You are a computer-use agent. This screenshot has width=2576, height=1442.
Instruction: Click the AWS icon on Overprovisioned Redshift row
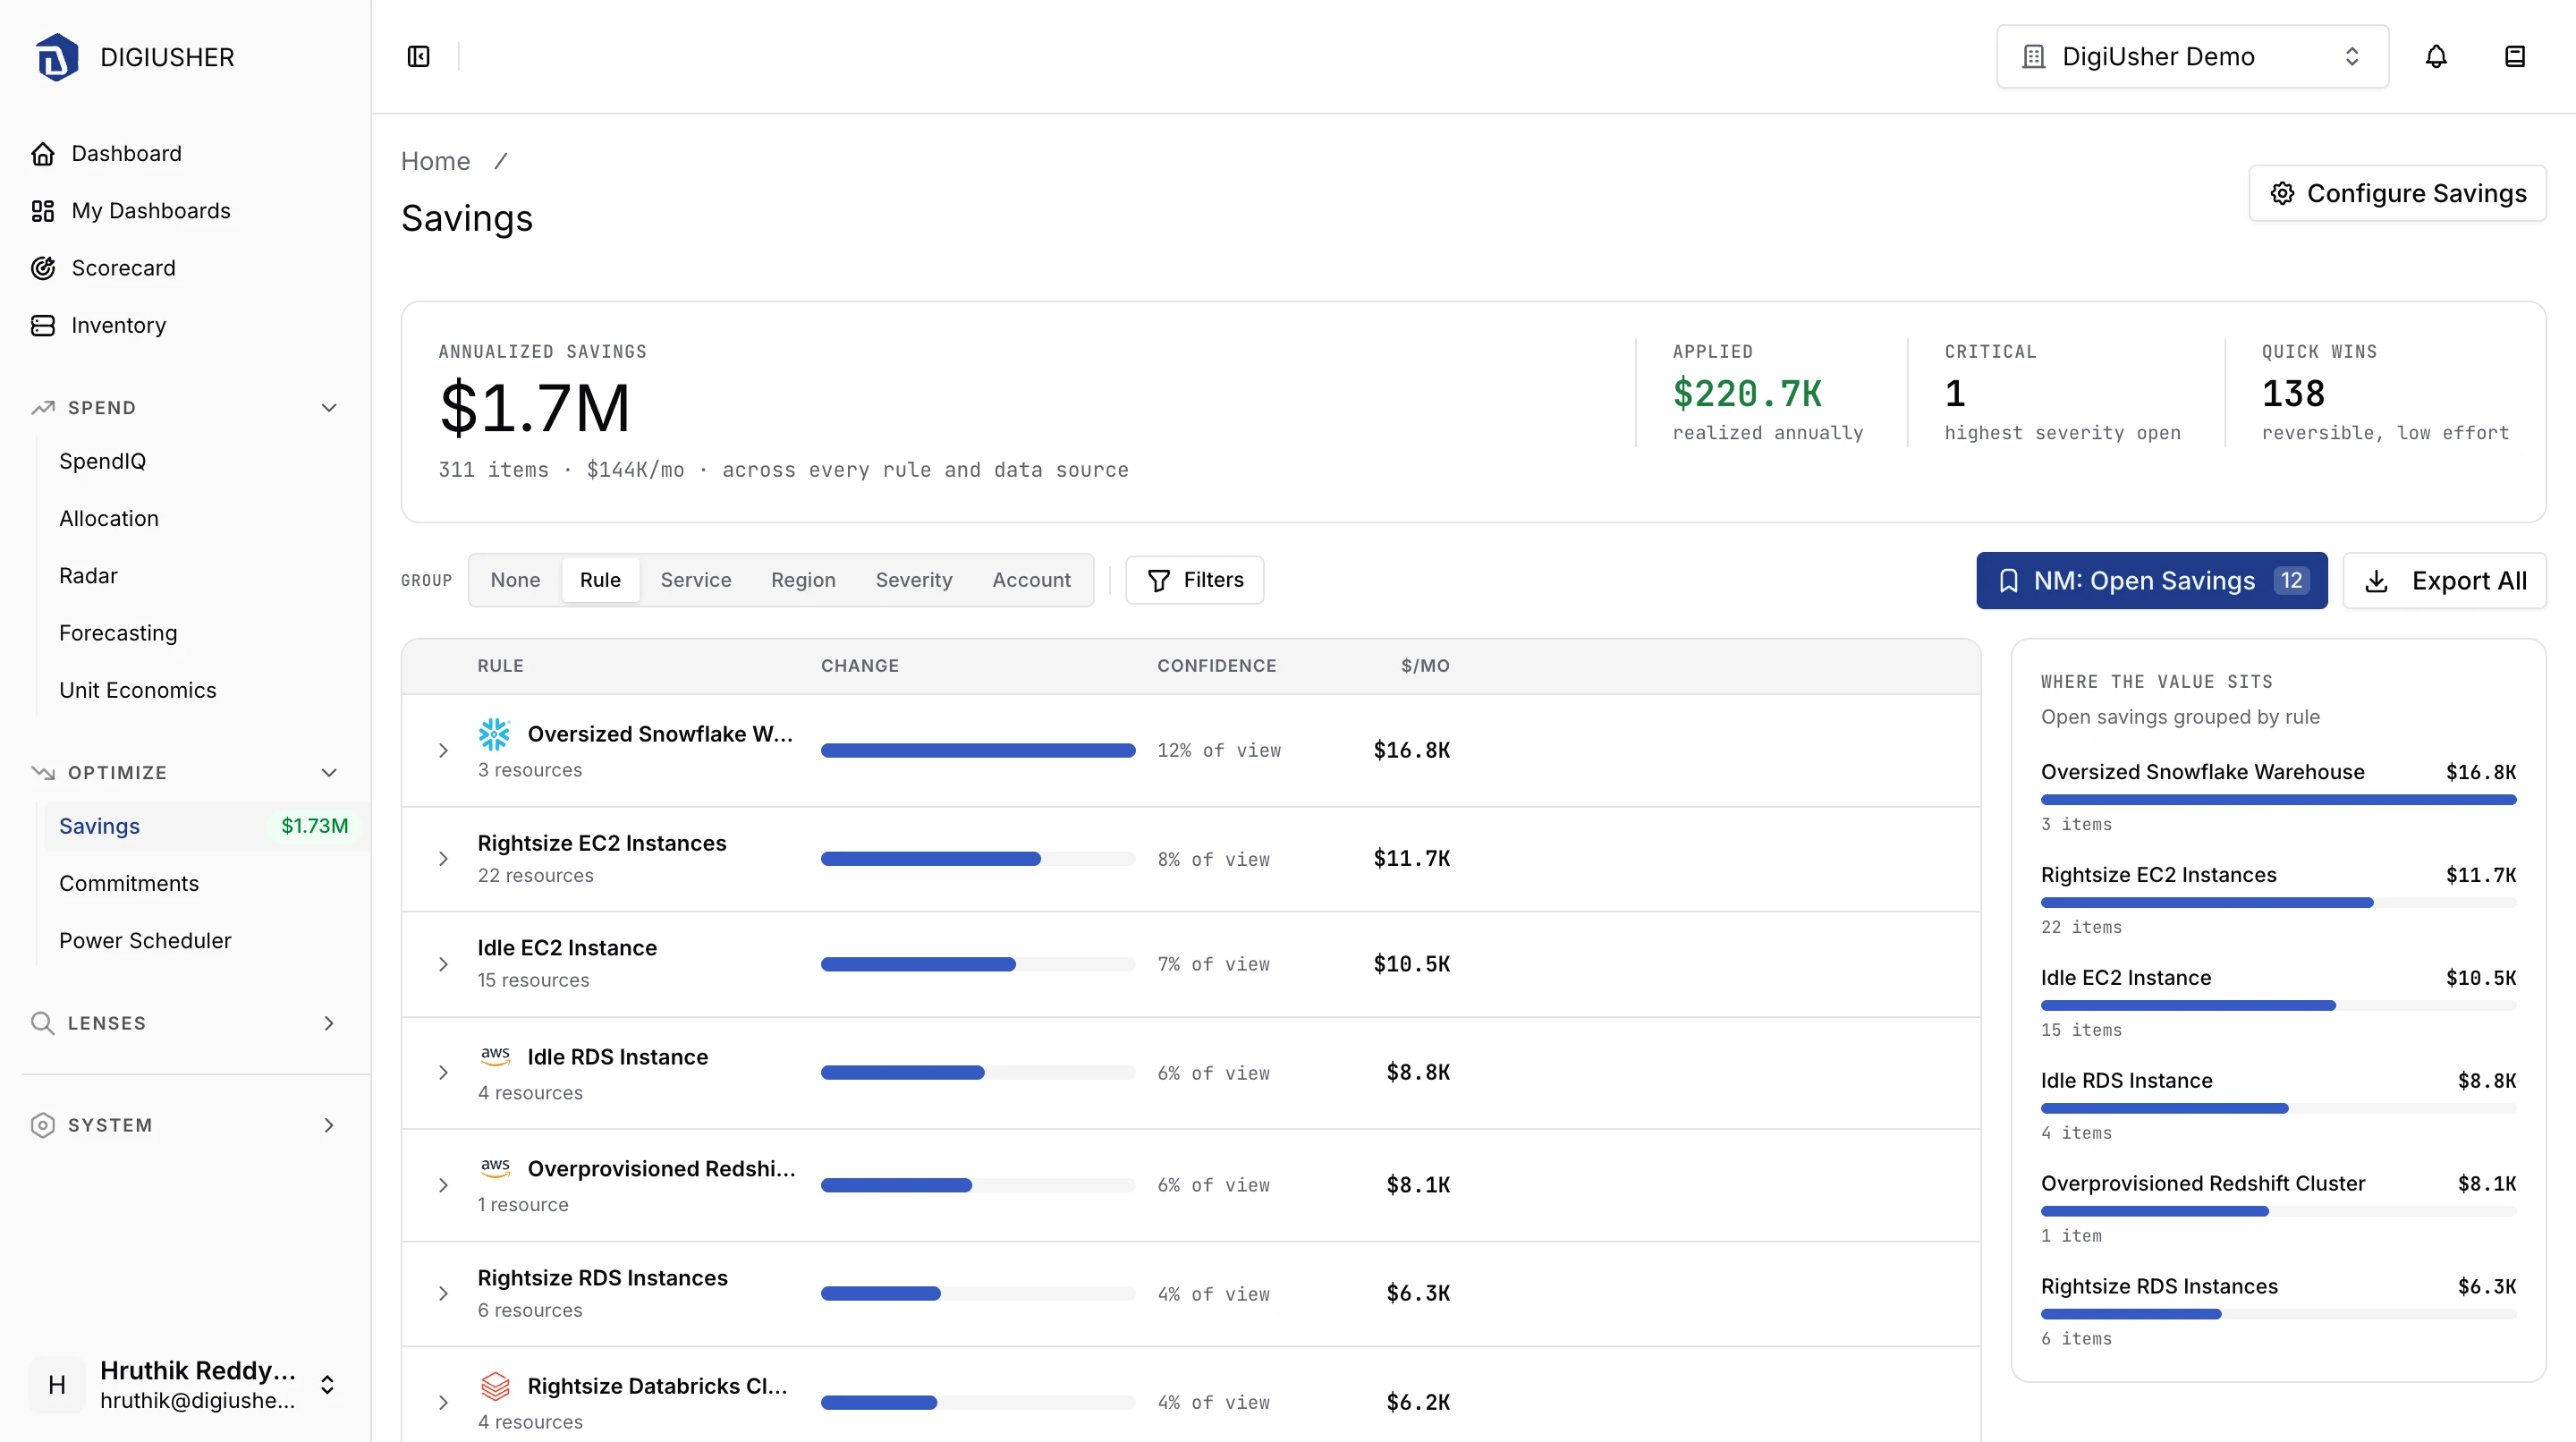pos(495,1168)
